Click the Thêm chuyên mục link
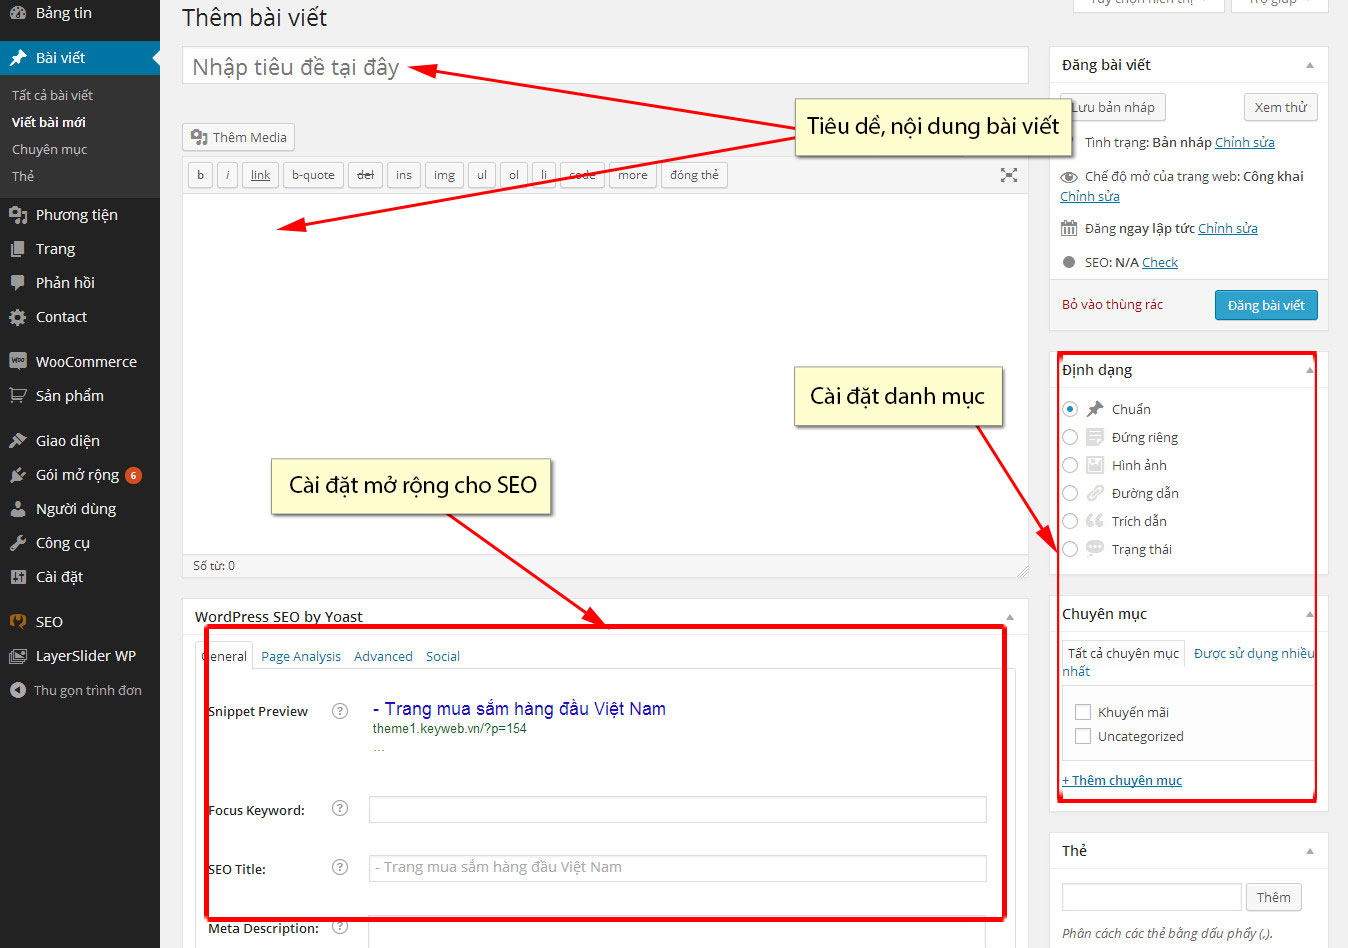Image resolution: width=1348 pixels, height=948 pixels. 1122,780
